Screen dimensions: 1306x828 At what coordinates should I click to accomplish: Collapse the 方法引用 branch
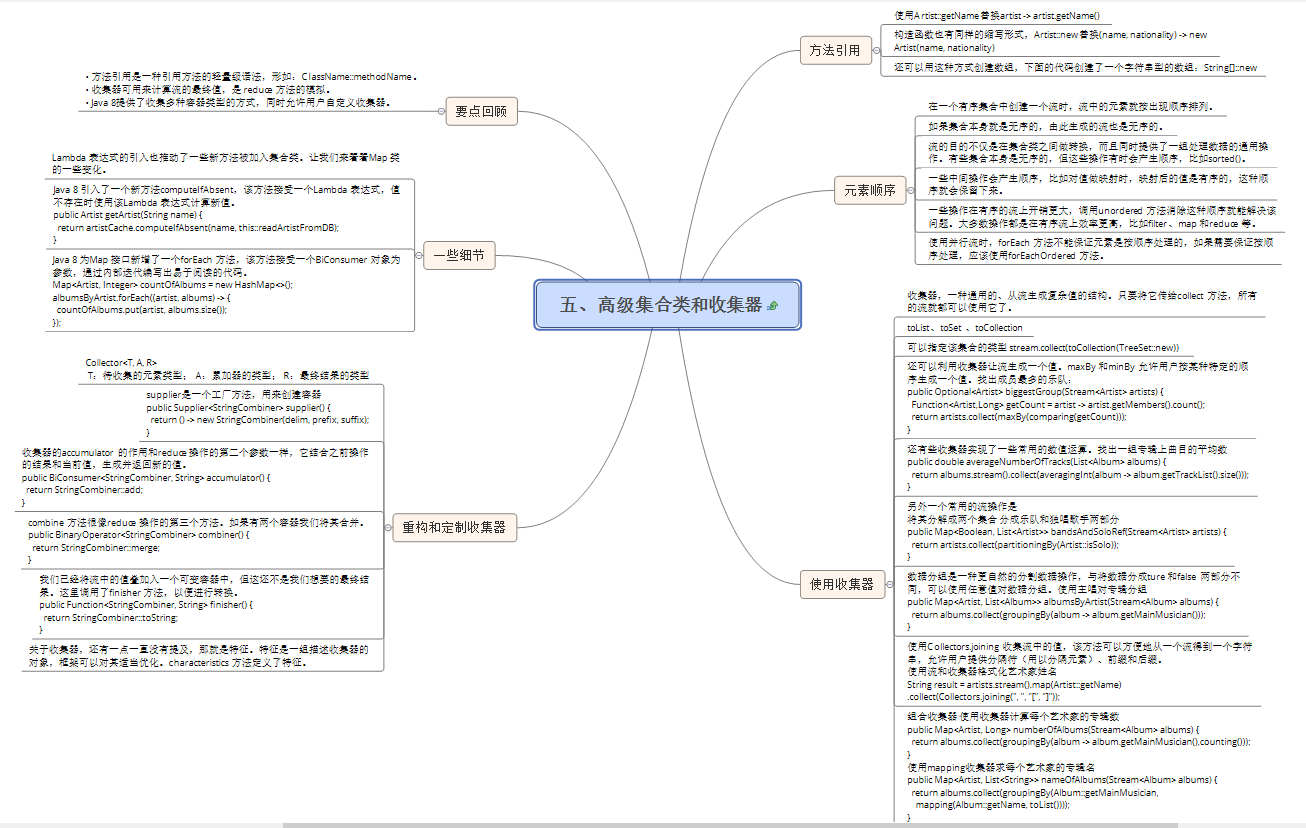[x=877, y=50]
